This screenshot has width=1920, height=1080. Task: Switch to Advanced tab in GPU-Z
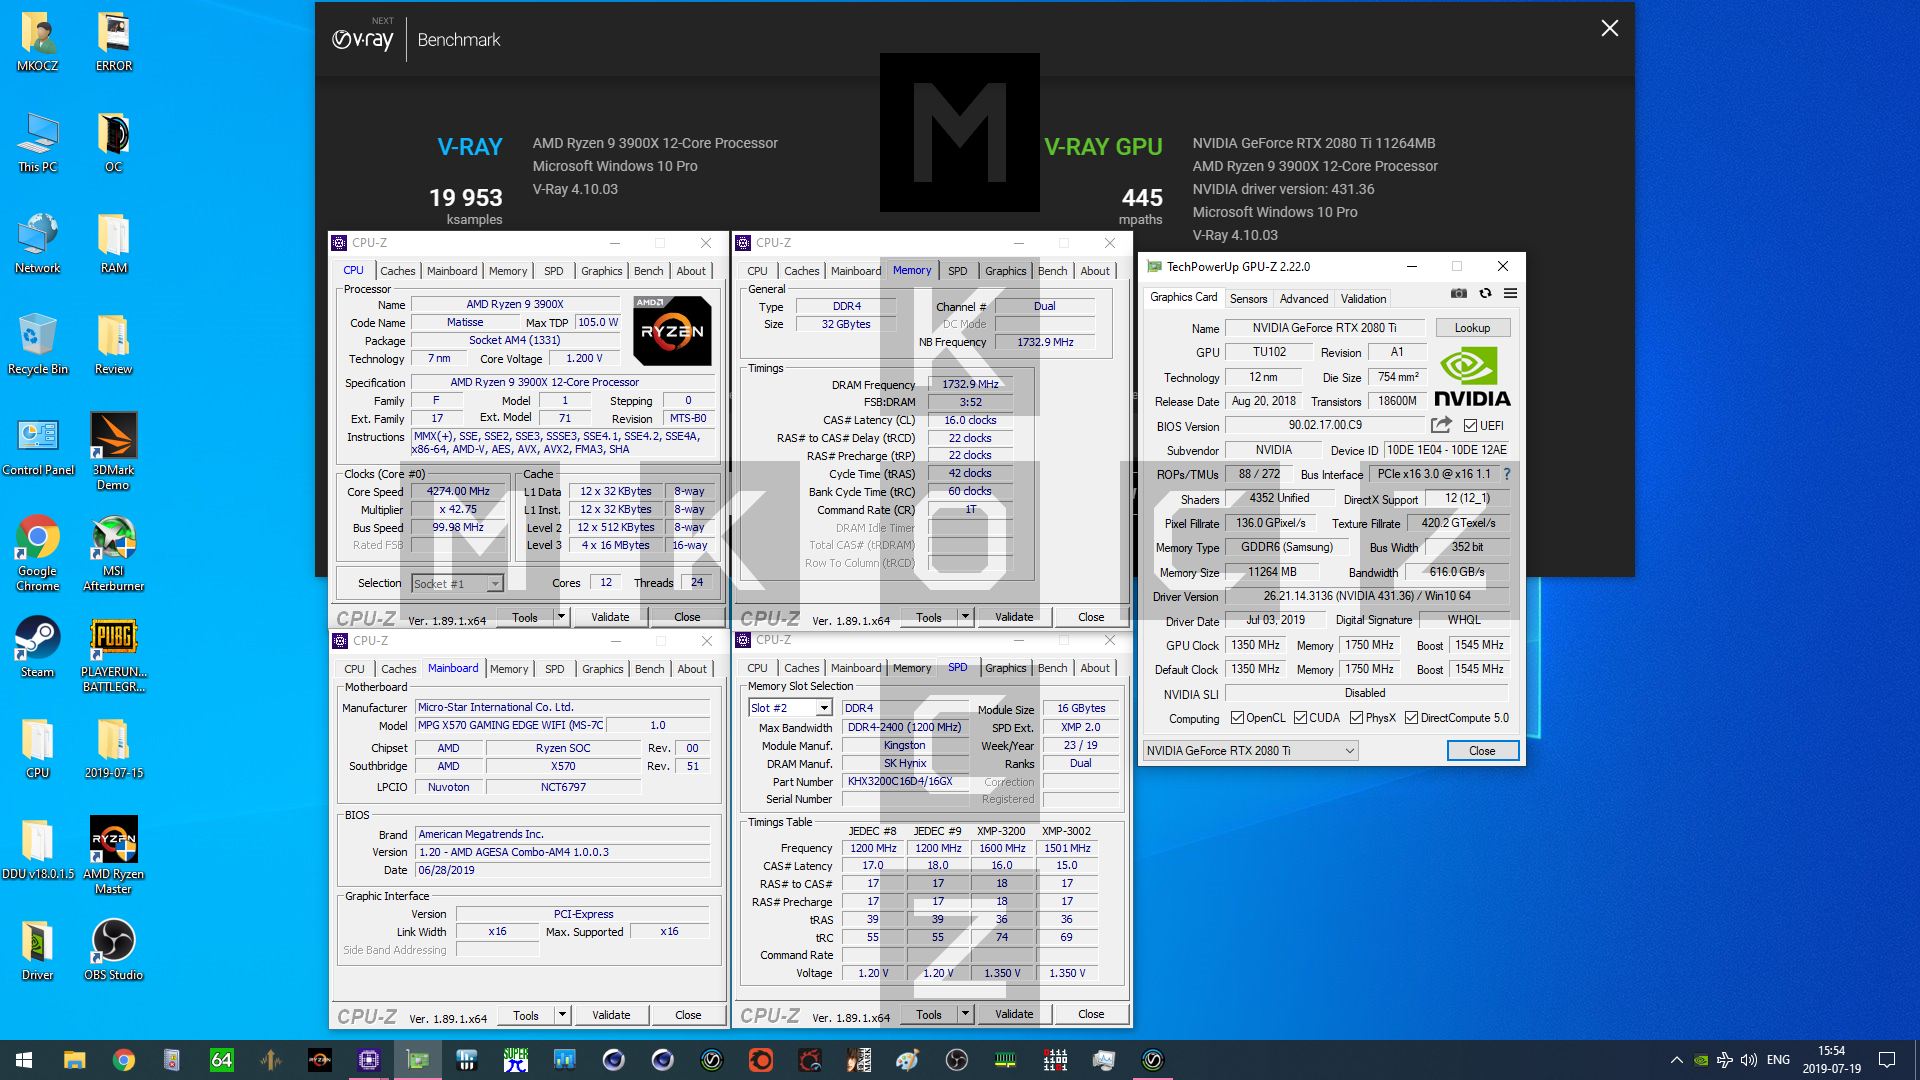[1304, 299]
